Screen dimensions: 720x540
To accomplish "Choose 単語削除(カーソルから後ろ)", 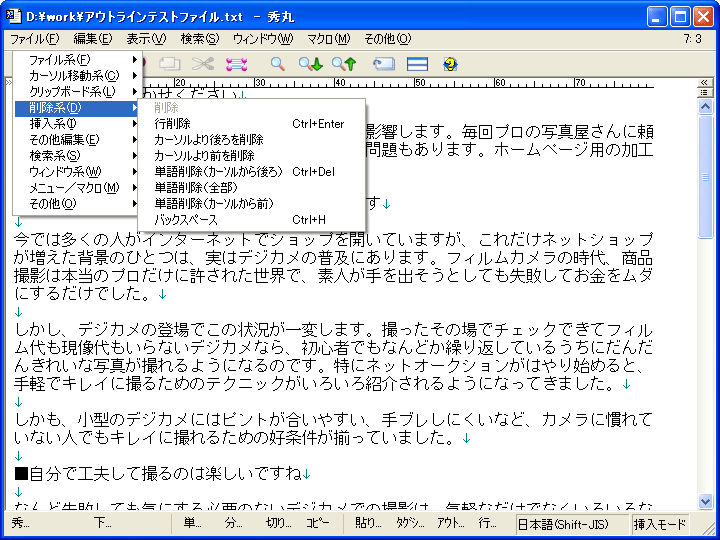I will click(251, 172).
